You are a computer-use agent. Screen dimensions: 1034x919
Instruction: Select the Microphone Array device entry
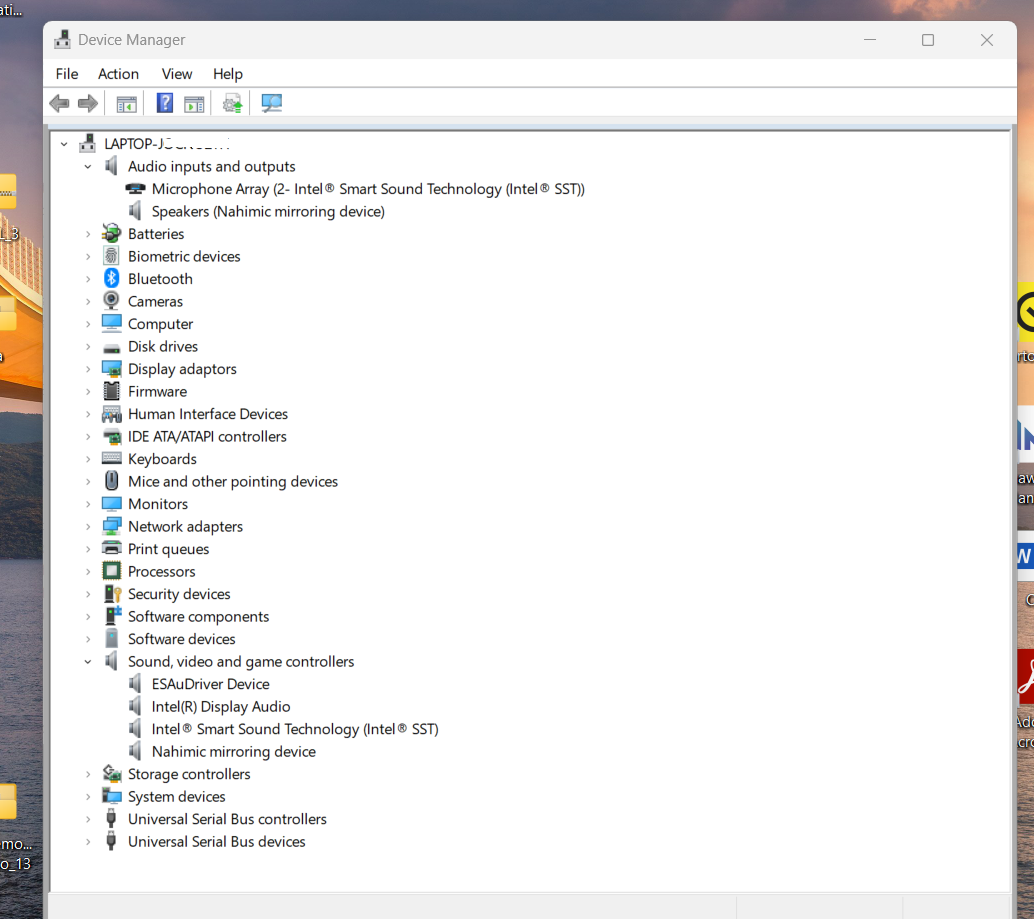(x=367, y=189)
